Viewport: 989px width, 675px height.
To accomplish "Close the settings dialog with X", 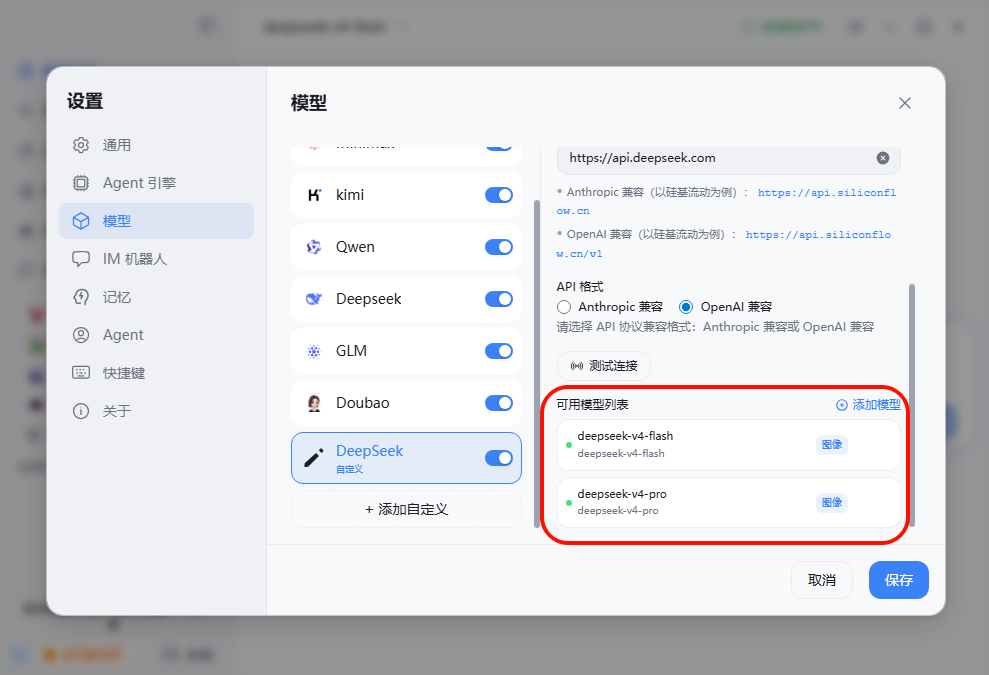I will pos(904,103).
